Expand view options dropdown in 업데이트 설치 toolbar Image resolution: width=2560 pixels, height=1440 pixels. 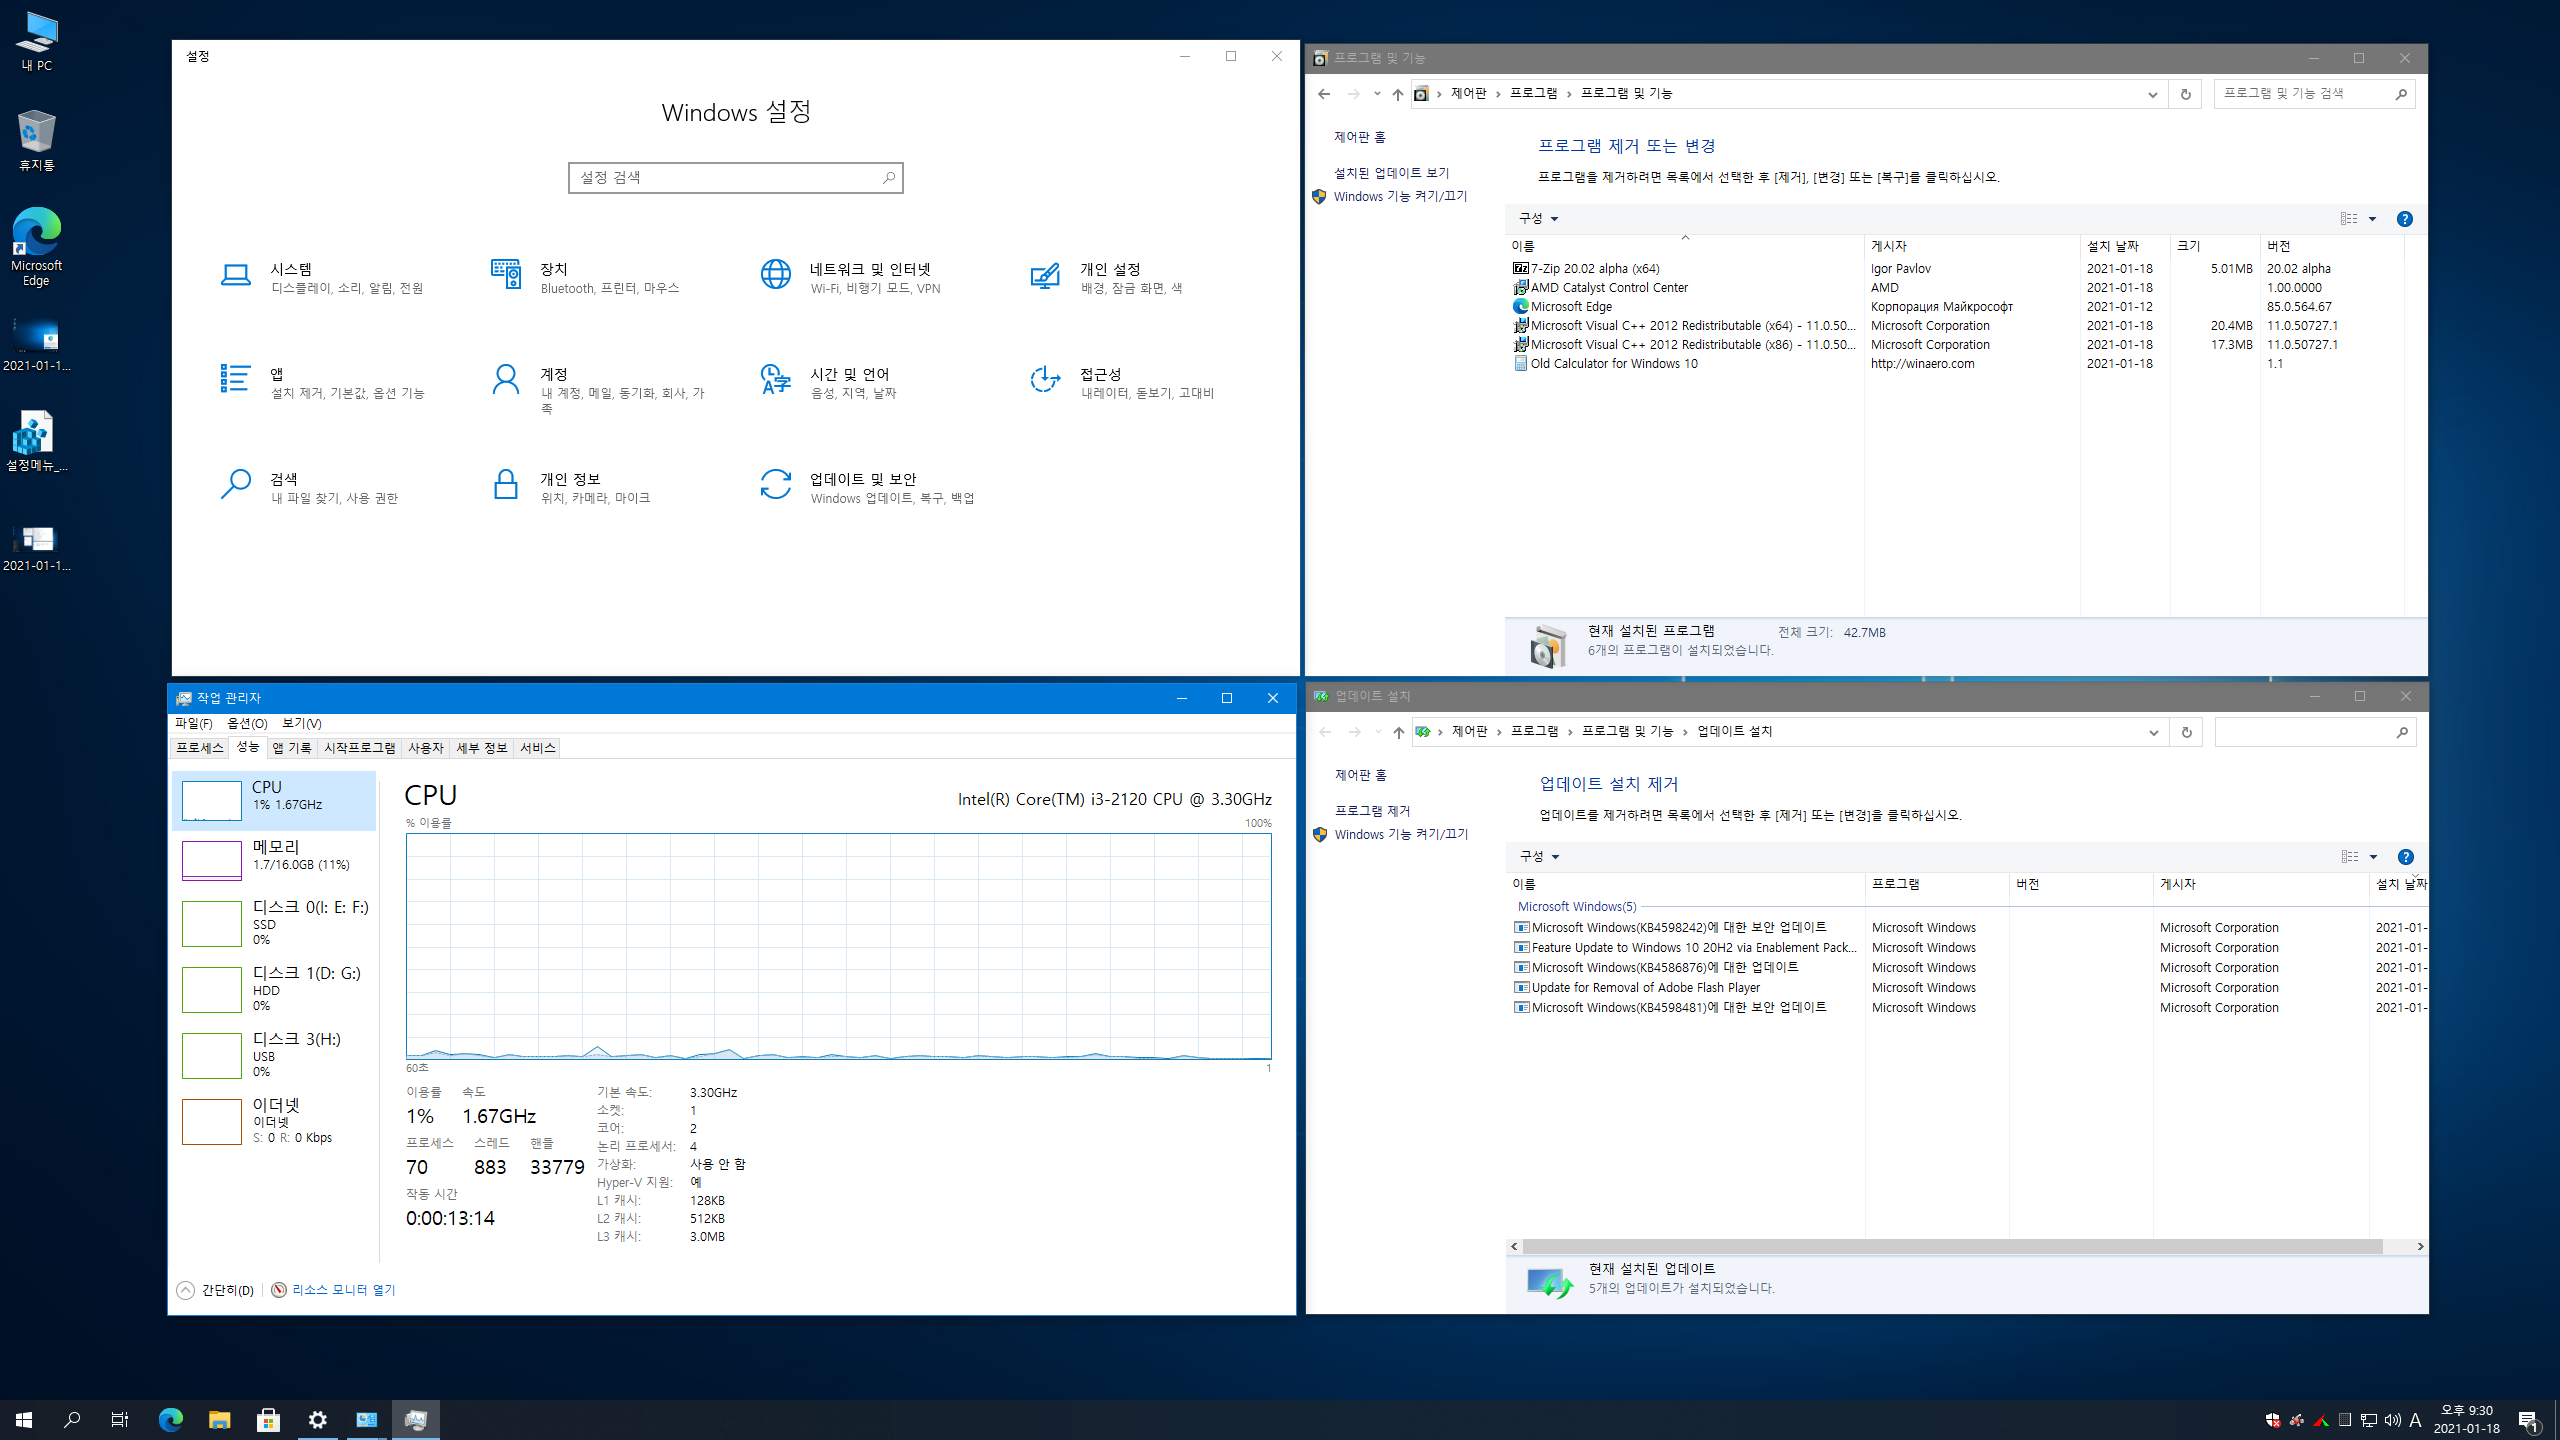point(2373,857)
